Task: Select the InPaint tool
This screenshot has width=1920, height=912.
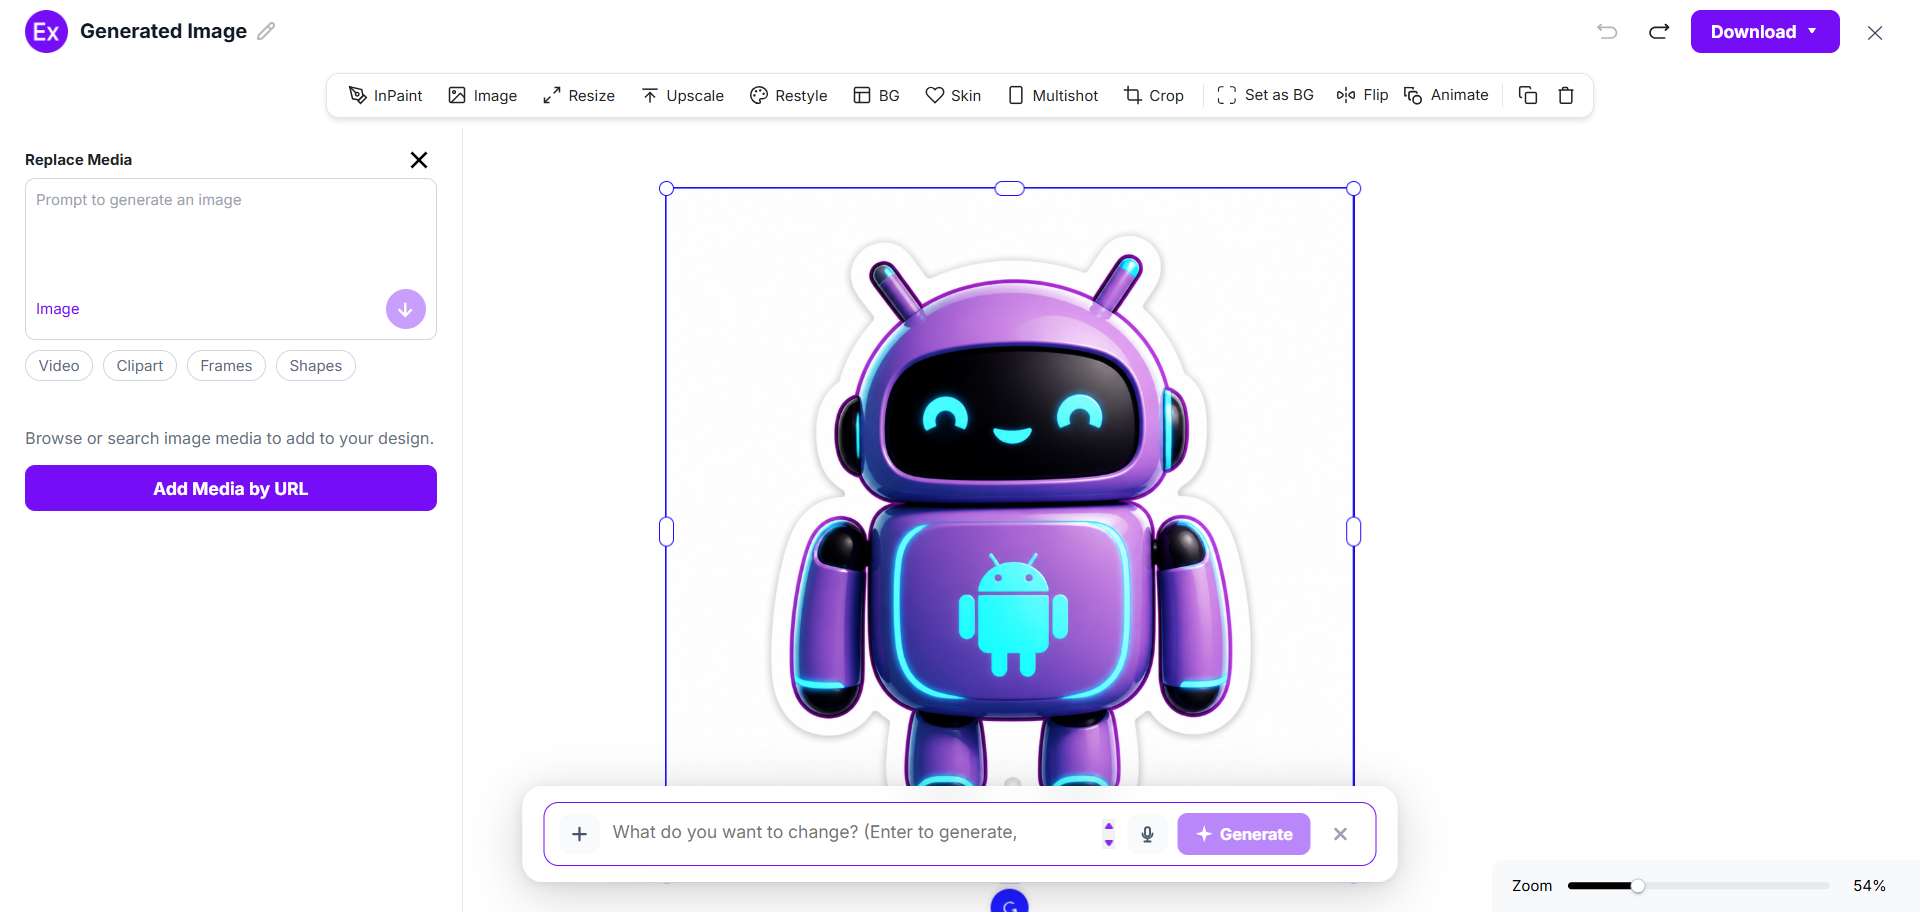Action: point(385,96)
